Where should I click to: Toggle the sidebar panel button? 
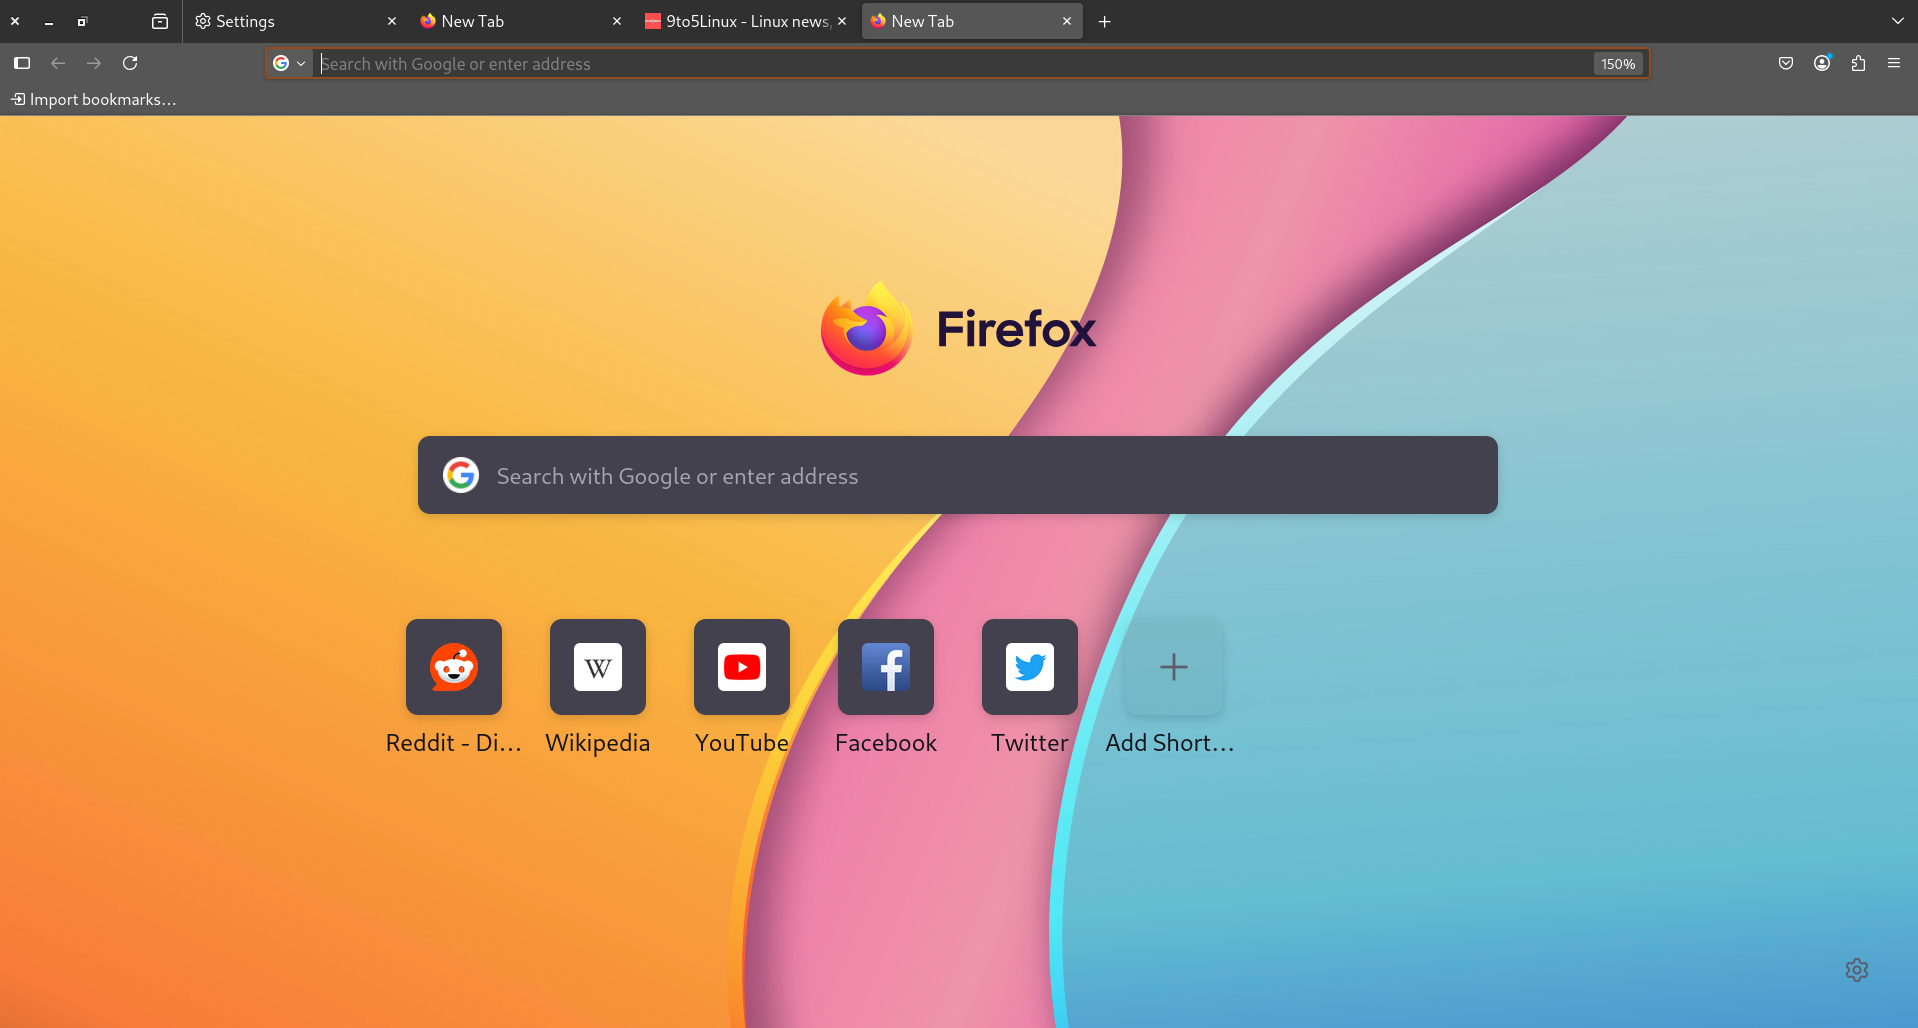pyautogui.click(x=22, y=63)
